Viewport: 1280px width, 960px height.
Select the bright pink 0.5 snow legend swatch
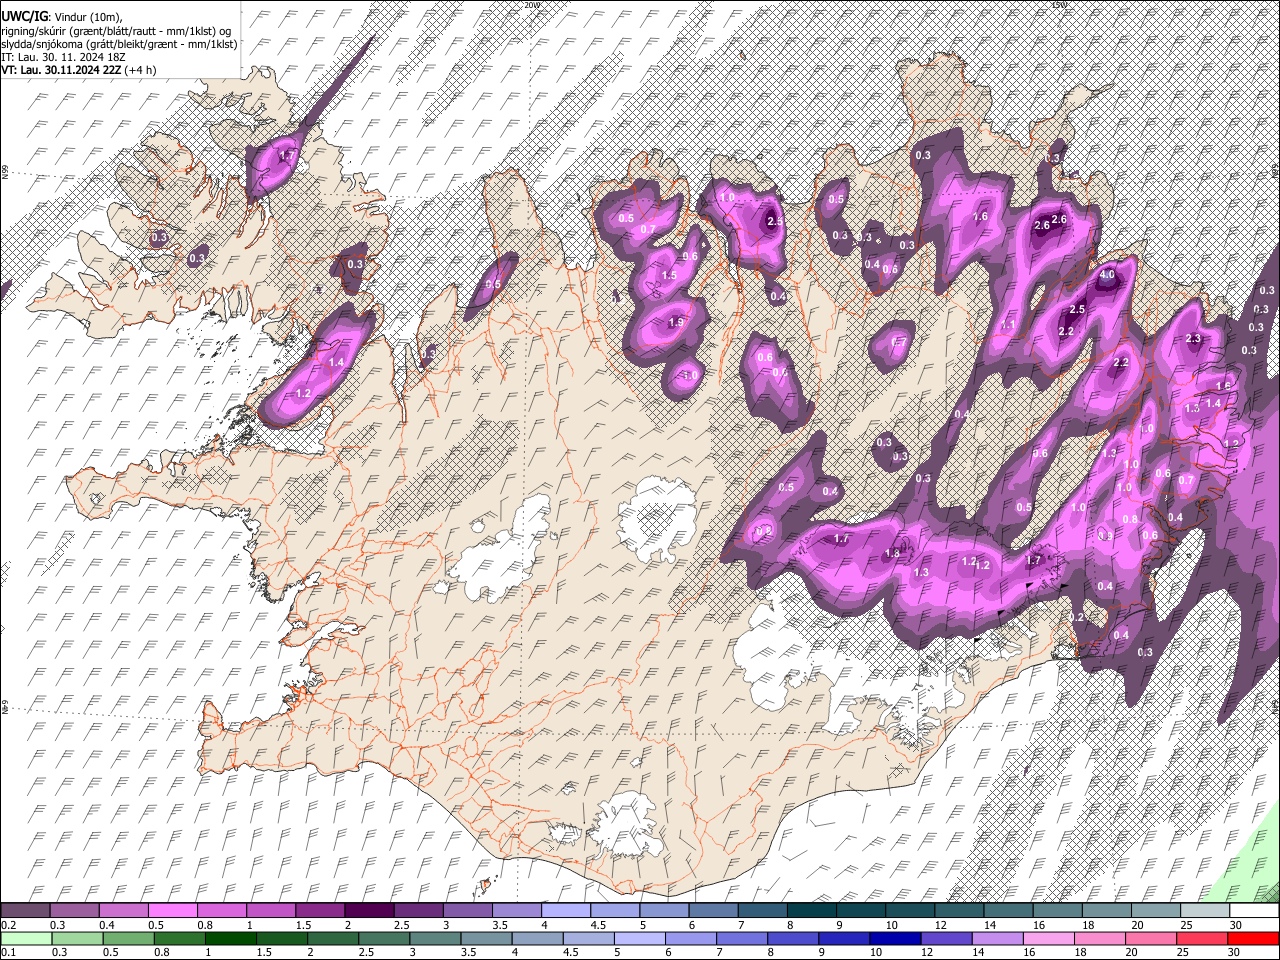tap(173, 911)
